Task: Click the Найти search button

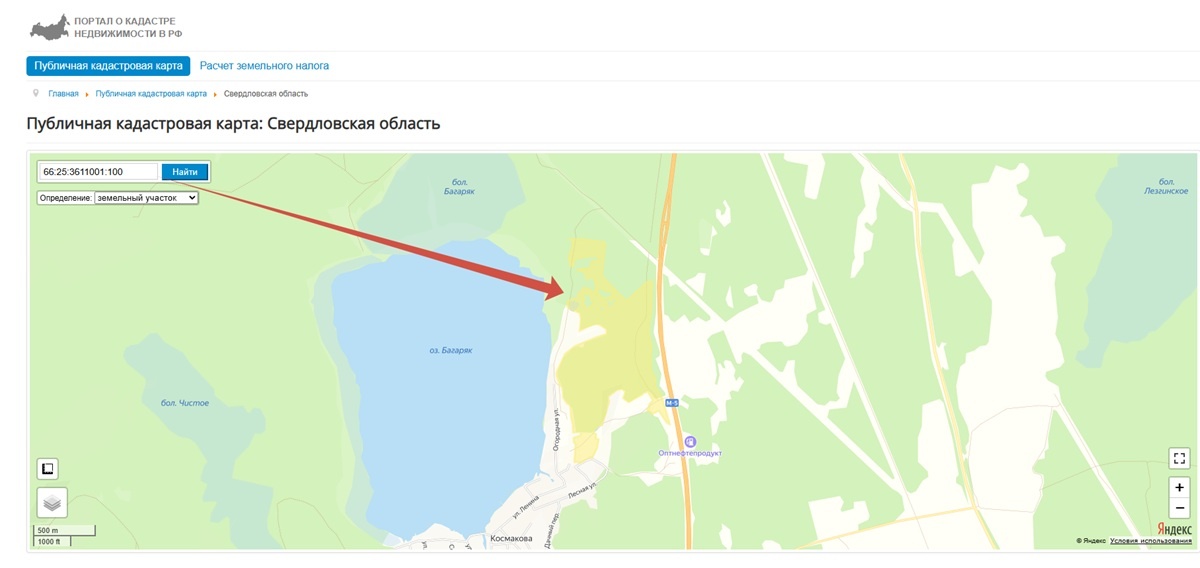Action: click(x=185, y=172)
